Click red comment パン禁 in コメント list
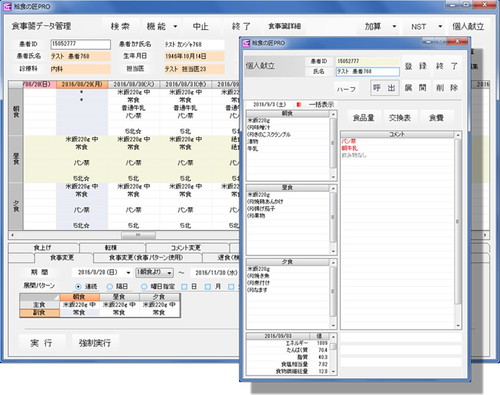 [349, 141]
